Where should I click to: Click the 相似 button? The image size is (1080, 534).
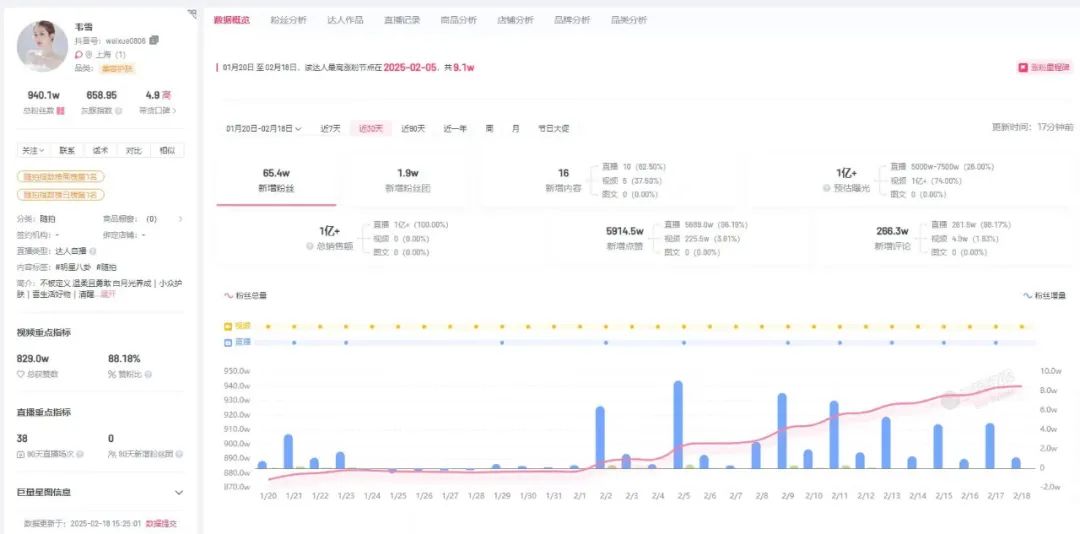(x=167, y=150)
